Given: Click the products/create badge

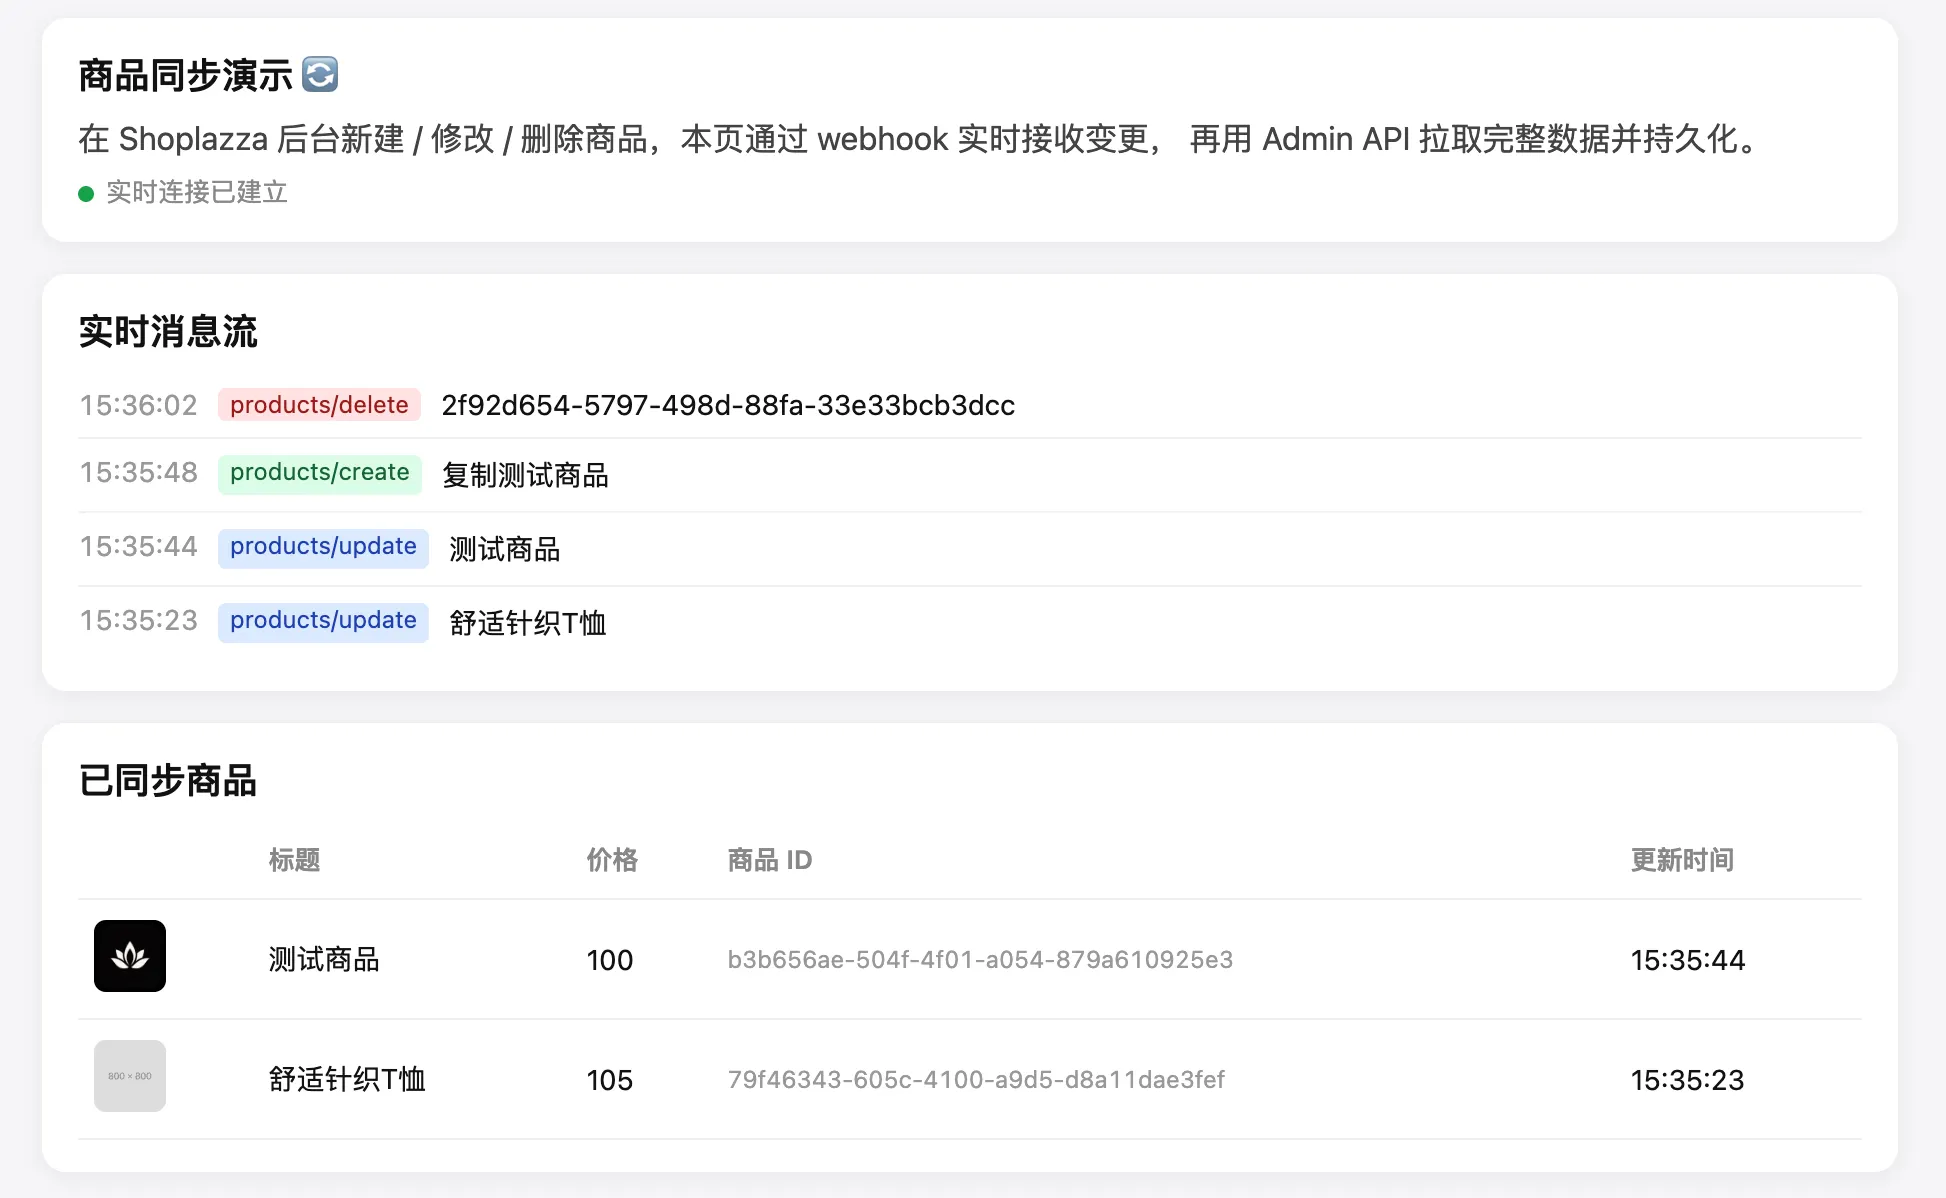Looking at the screenshot, I should tap(320, 473).
